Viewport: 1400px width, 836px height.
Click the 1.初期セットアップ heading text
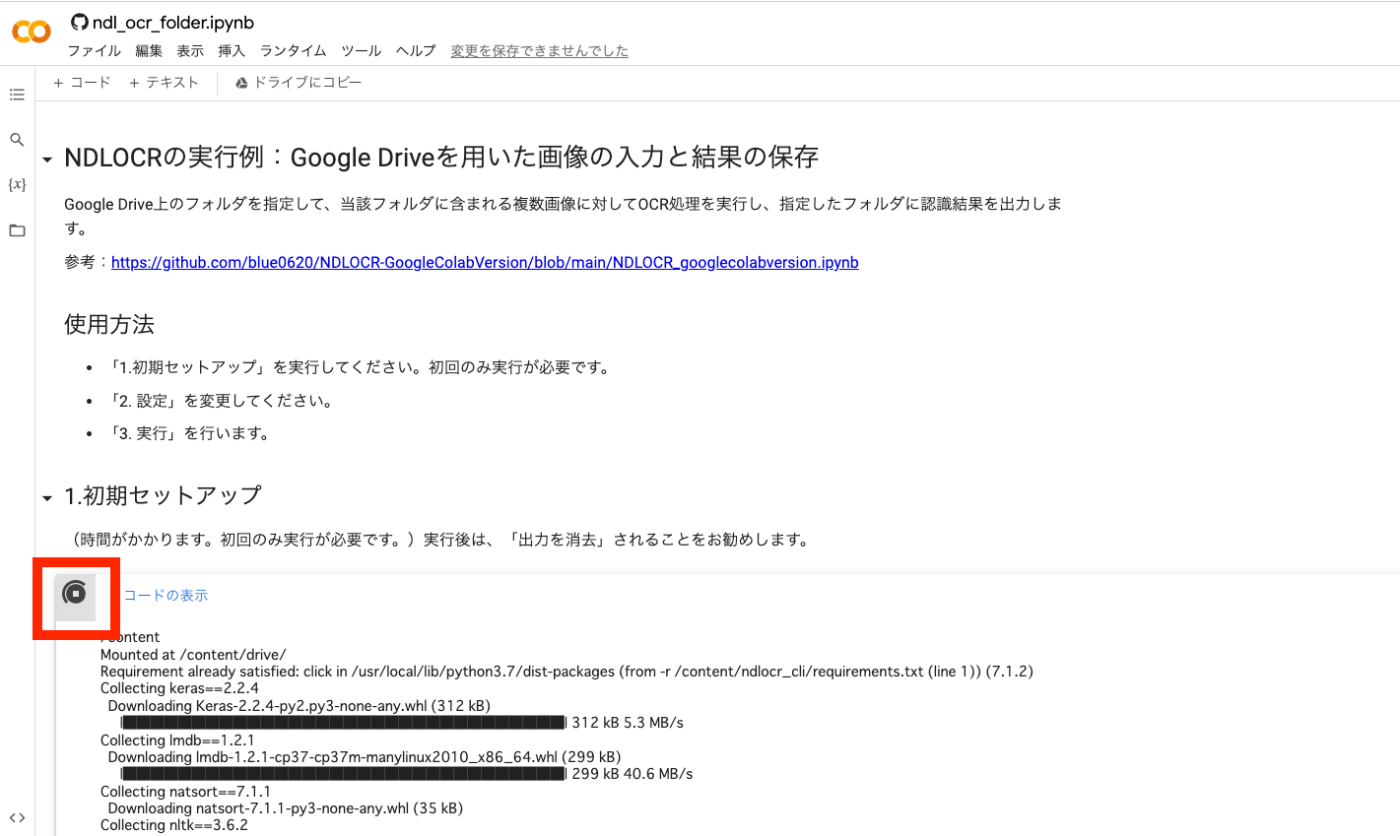[x=163, y=495]
